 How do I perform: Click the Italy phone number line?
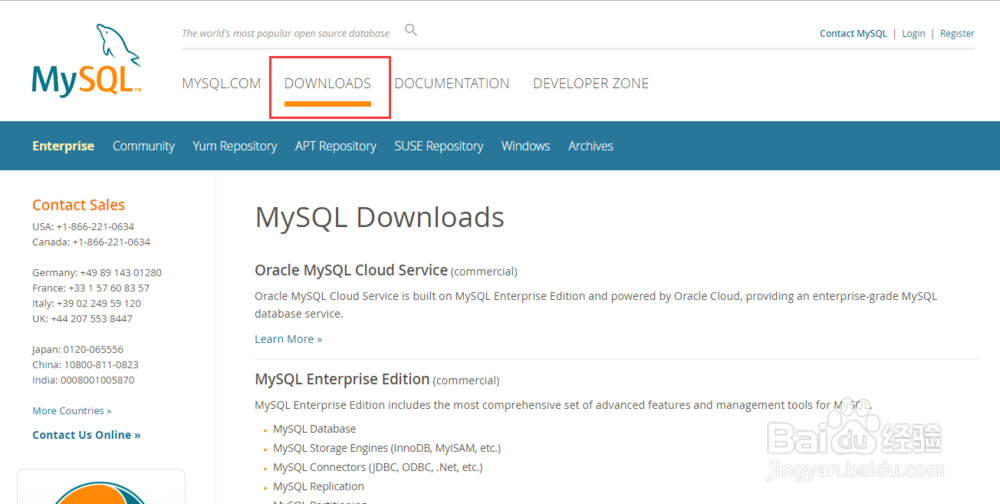(87, 303)
